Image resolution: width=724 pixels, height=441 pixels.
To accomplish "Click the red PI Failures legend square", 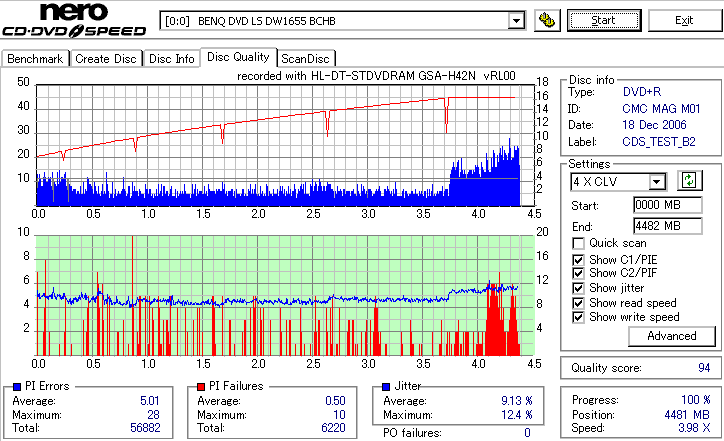I will tap(201, 387).
